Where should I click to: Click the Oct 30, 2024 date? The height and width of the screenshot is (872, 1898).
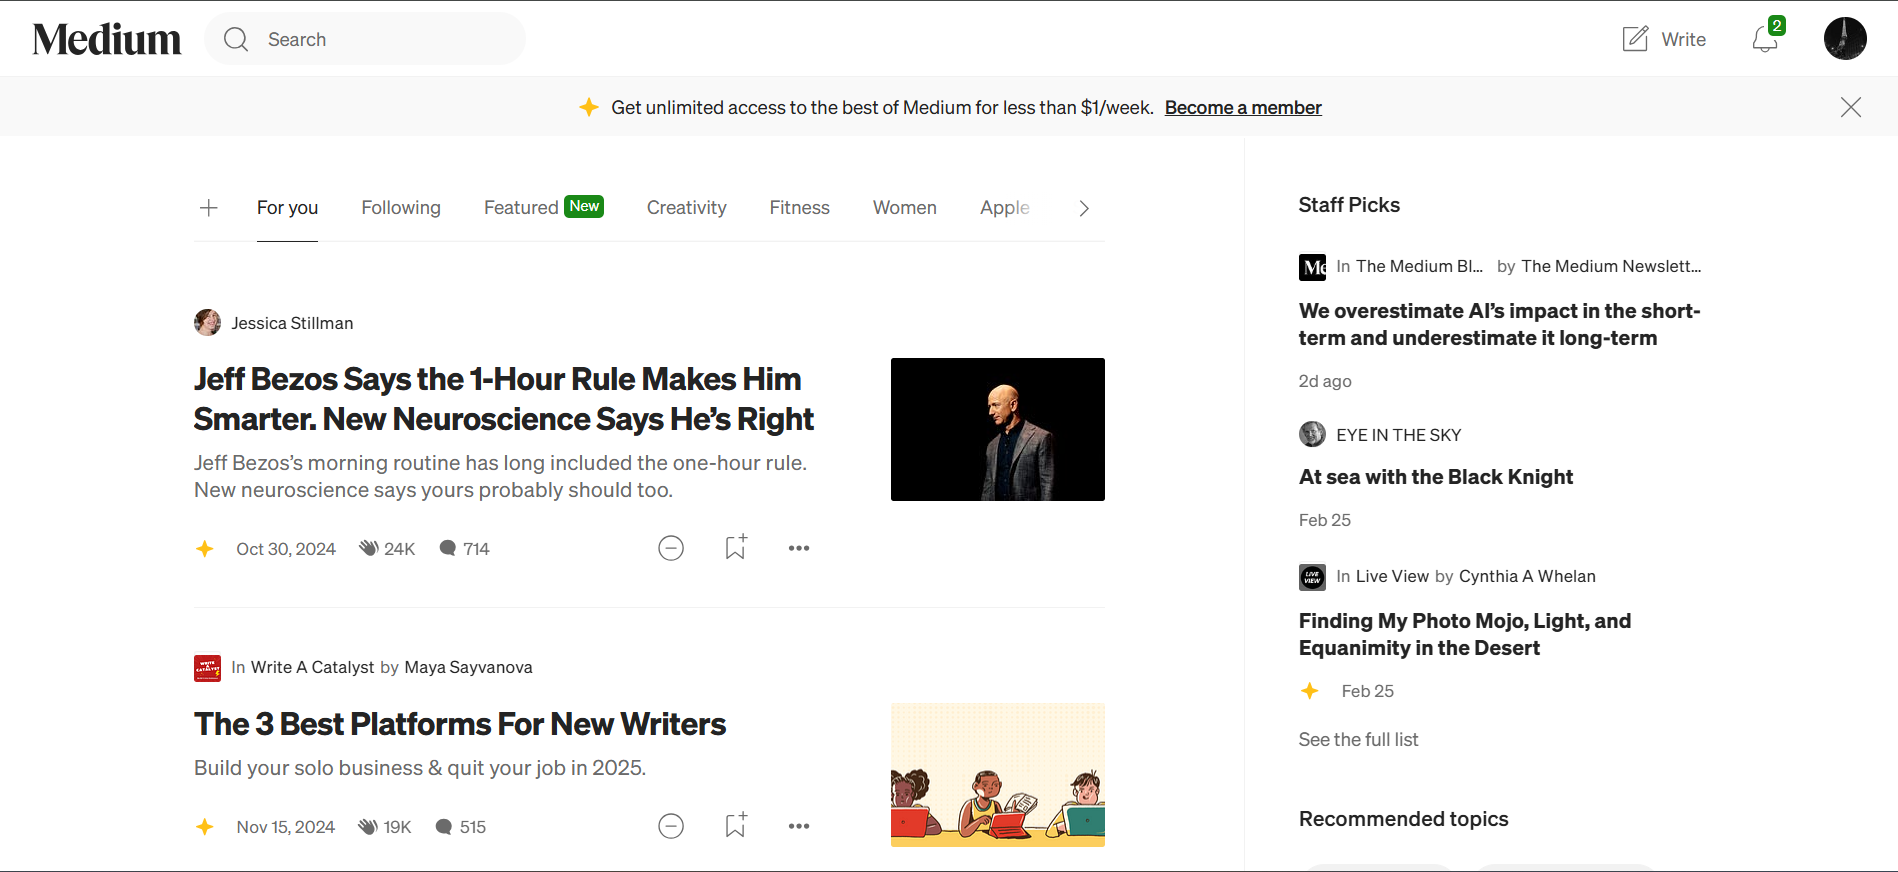tap(286, 549)
